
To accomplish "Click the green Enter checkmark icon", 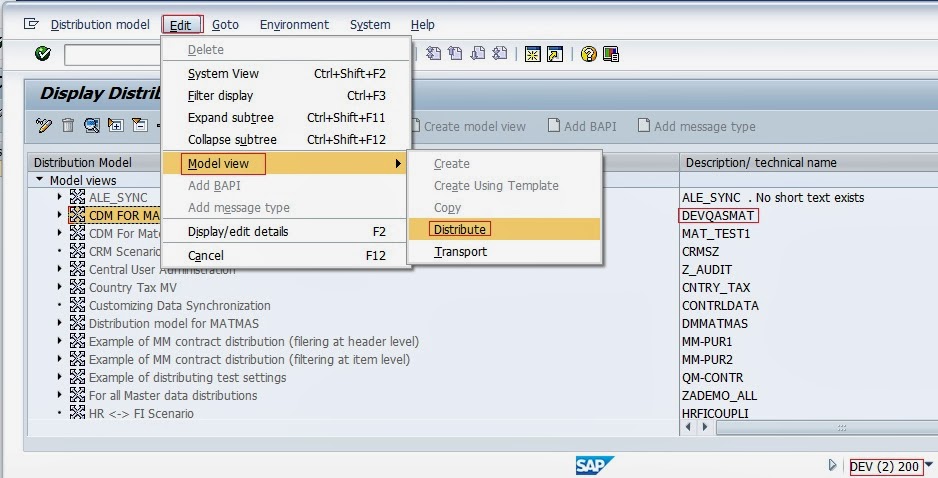I will (x=42, y=54).
